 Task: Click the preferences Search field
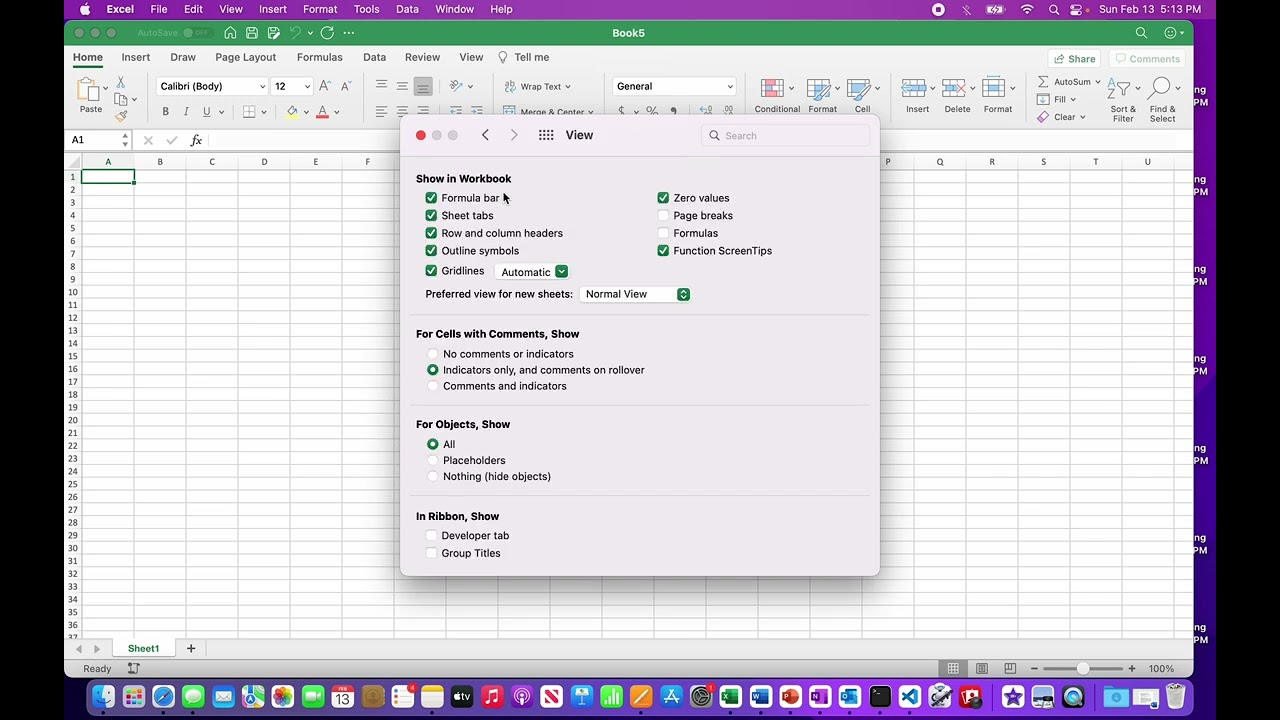pyautogui.click(x=786, y=135)
